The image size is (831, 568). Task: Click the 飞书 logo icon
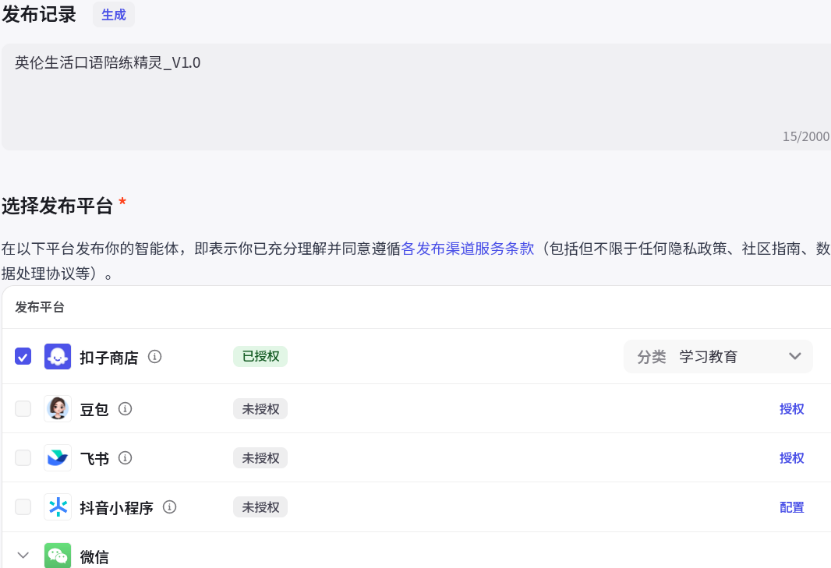tap(58, 458)
